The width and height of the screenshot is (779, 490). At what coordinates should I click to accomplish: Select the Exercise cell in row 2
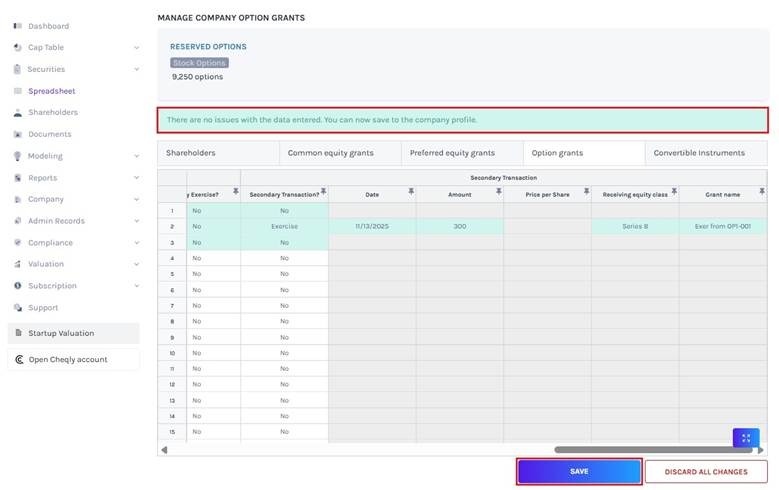(284, 227)
